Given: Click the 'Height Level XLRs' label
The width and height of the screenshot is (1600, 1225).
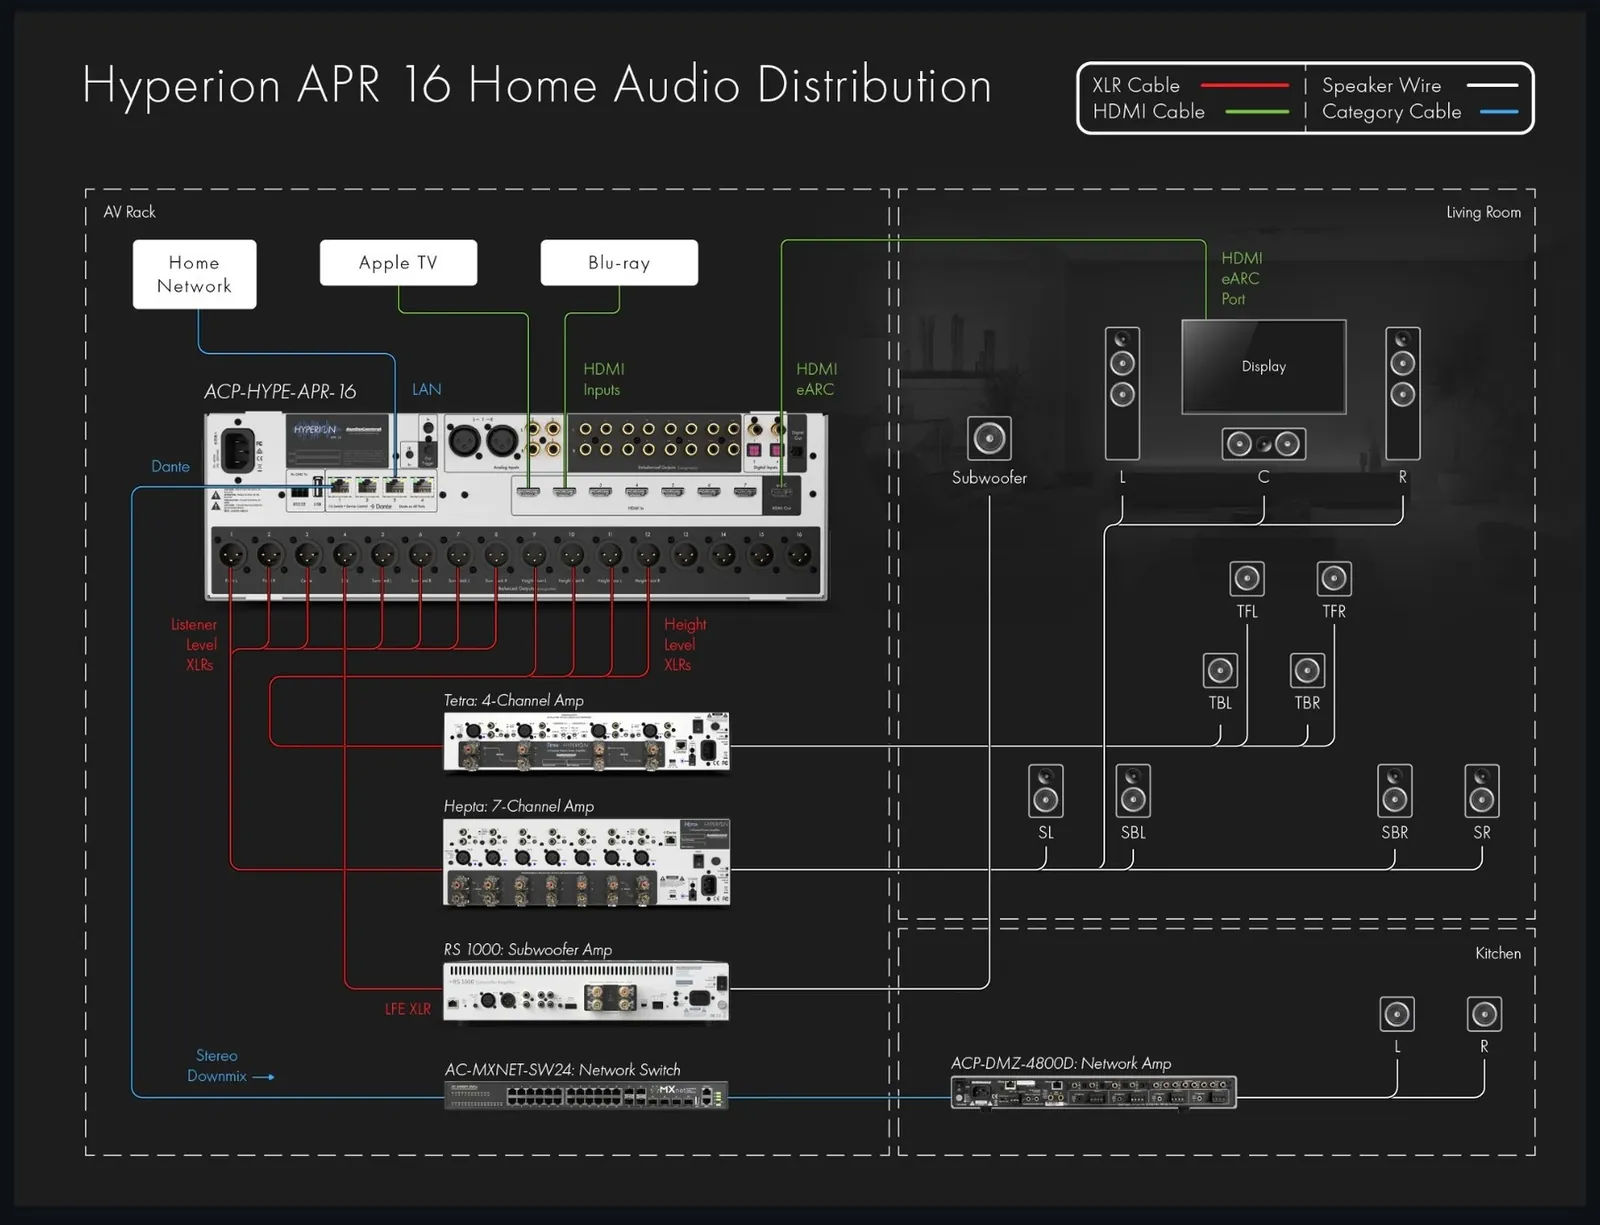Looking at the screenshot, I should [685, 644].
